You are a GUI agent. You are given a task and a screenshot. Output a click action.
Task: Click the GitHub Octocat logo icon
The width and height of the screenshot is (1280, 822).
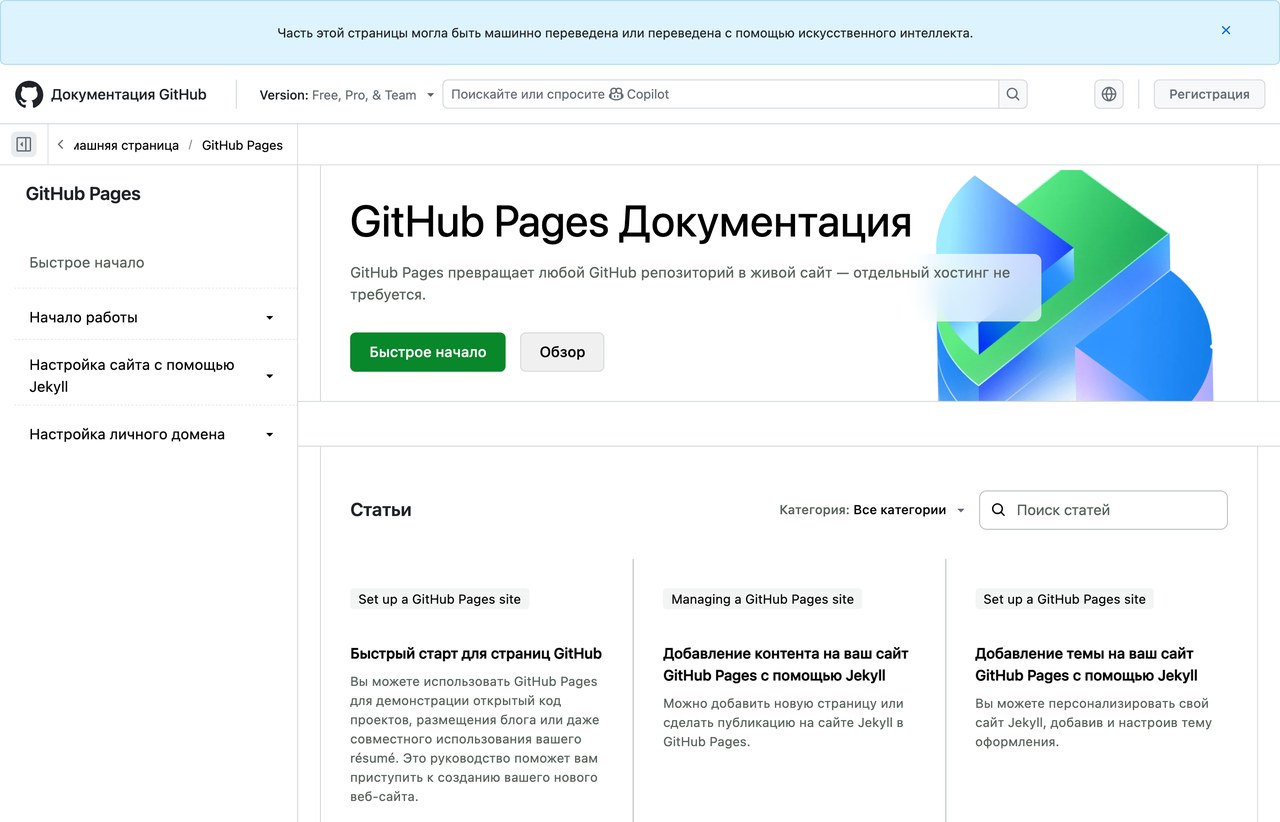tap(29, 95)
